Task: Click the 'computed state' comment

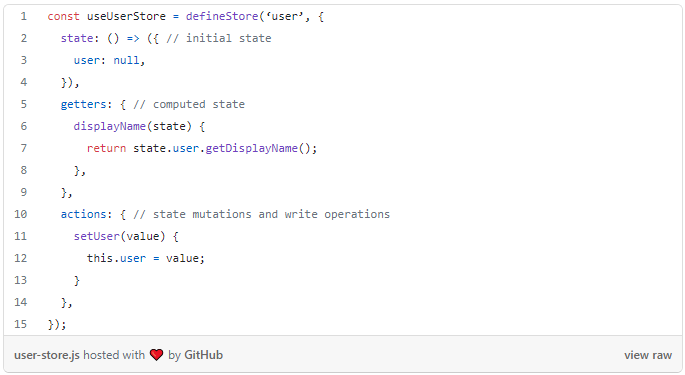Action: (189, 104)
